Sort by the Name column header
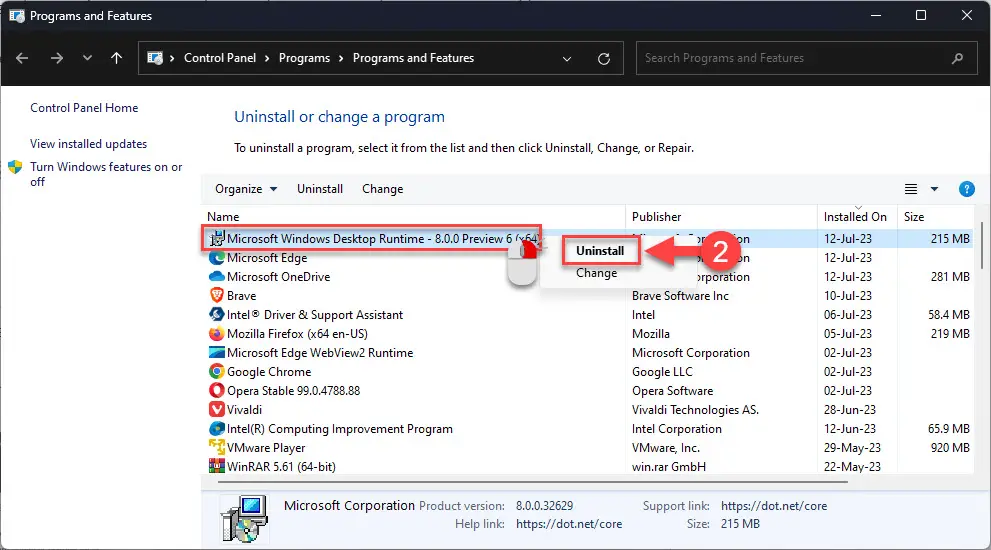991x550 pixels. coord(223,217)
